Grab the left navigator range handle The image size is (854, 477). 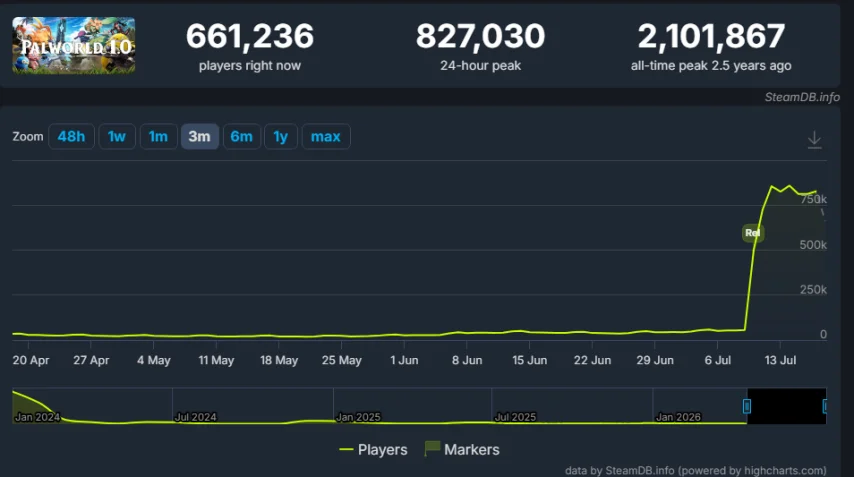(747, 406)
